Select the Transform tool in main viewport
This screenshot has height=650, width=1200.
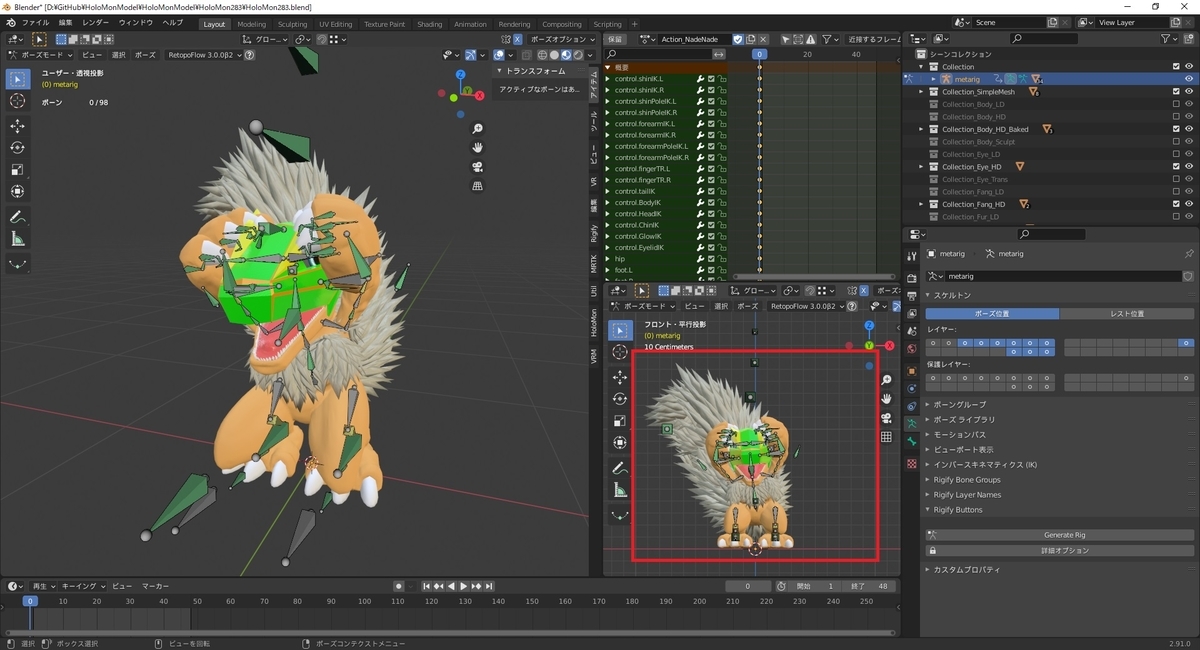[18, 191]
